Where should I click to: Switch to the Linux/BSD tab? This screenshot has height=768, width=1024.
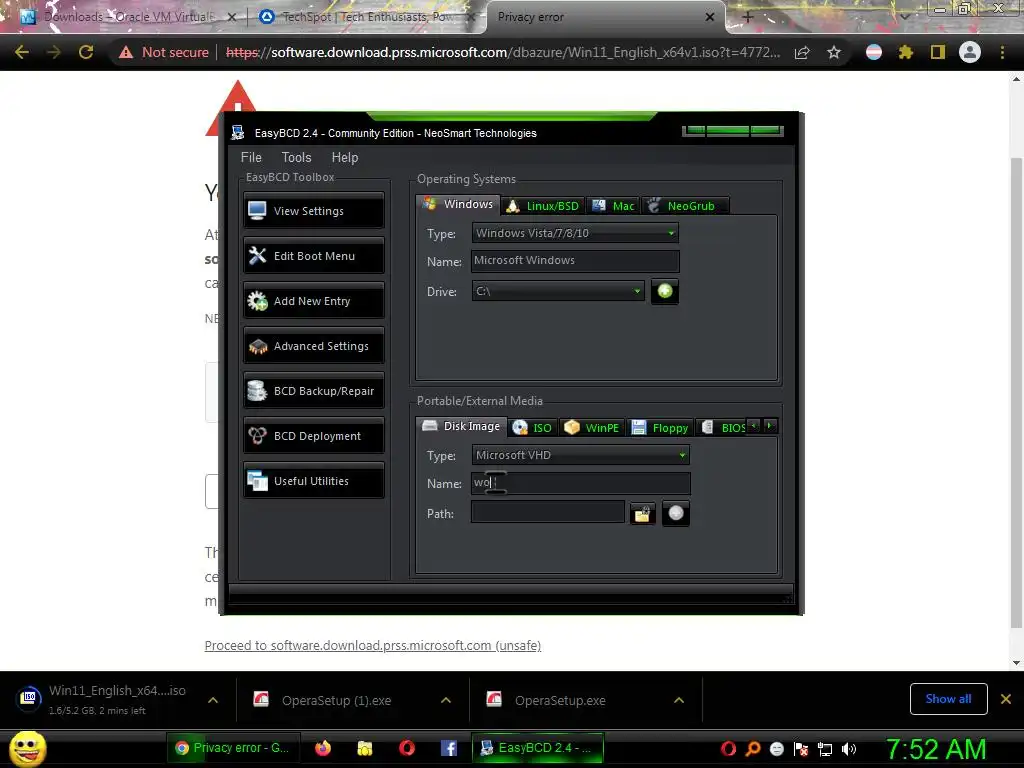543,206
